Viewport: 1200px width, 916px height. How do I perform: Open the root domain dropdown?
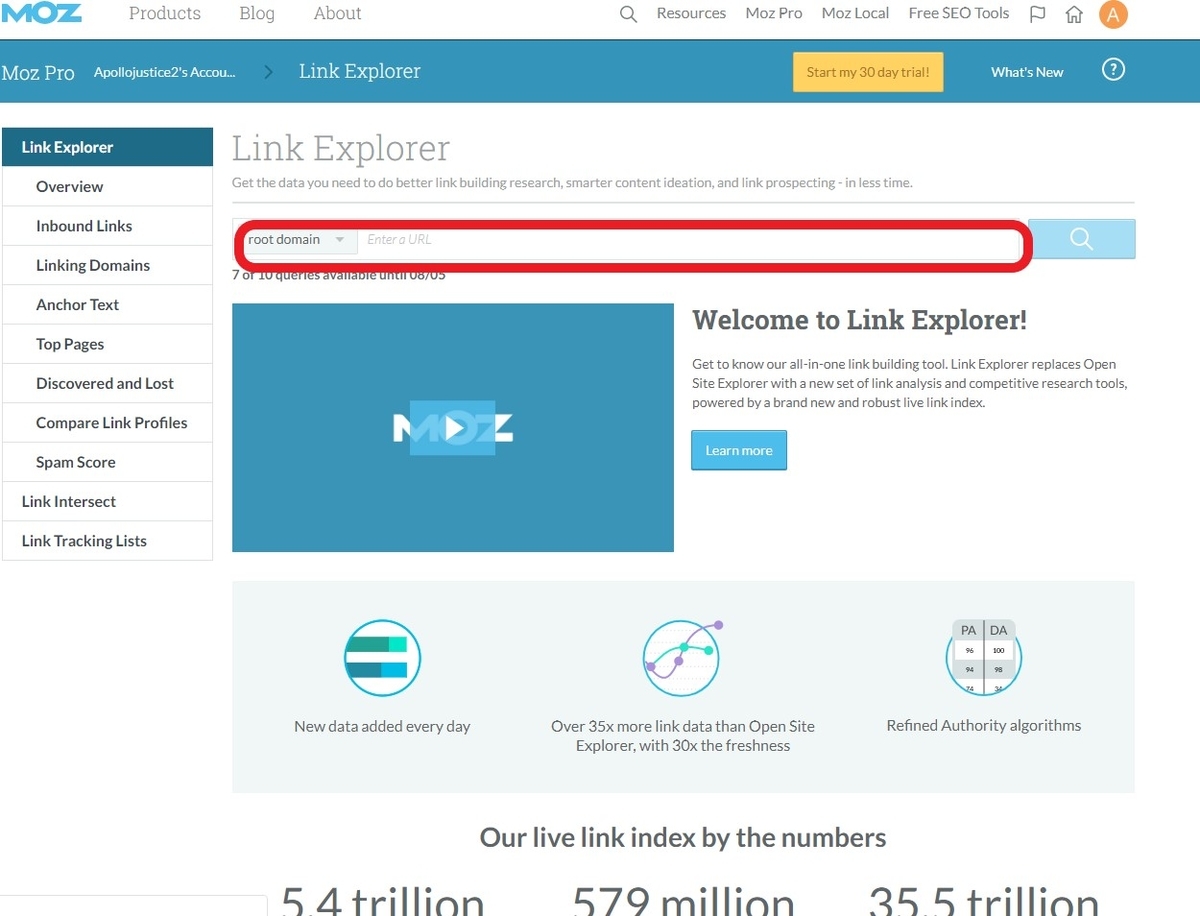(297, 240)
